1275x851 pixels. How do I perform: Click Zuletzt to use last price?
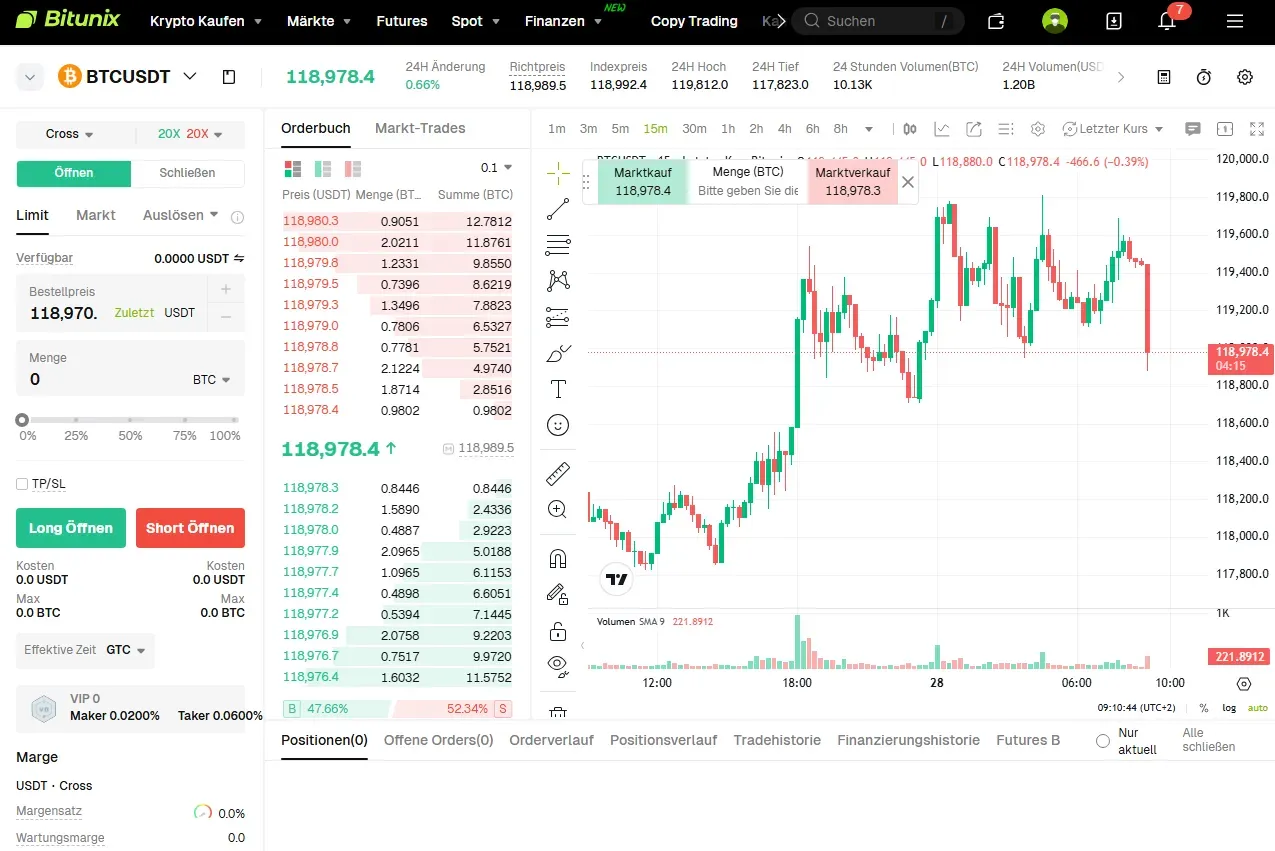click(x=134, y=313)
